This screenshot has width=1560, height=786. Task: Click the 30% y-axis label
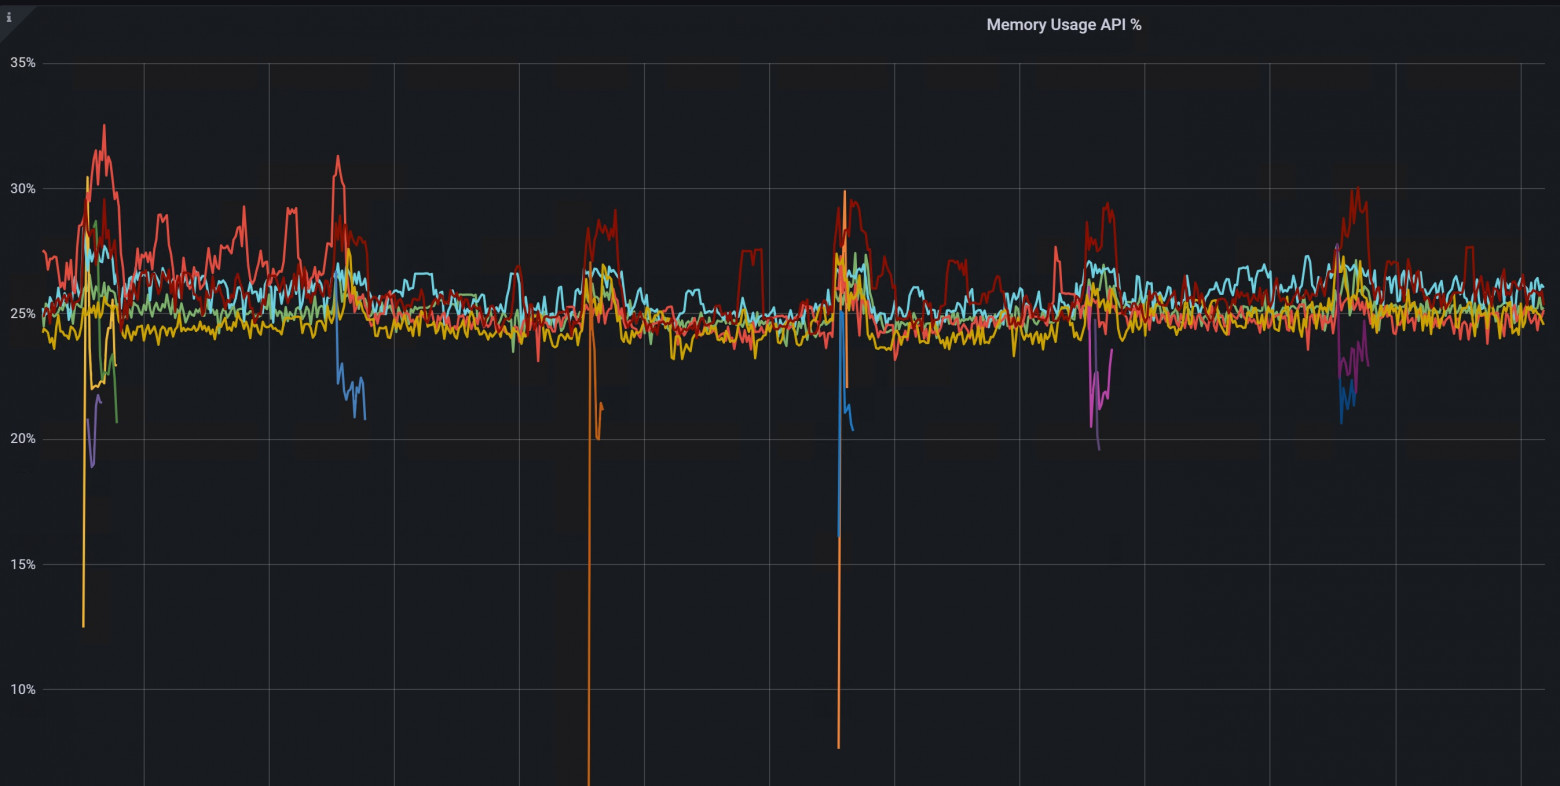click(x=23, y=189)
